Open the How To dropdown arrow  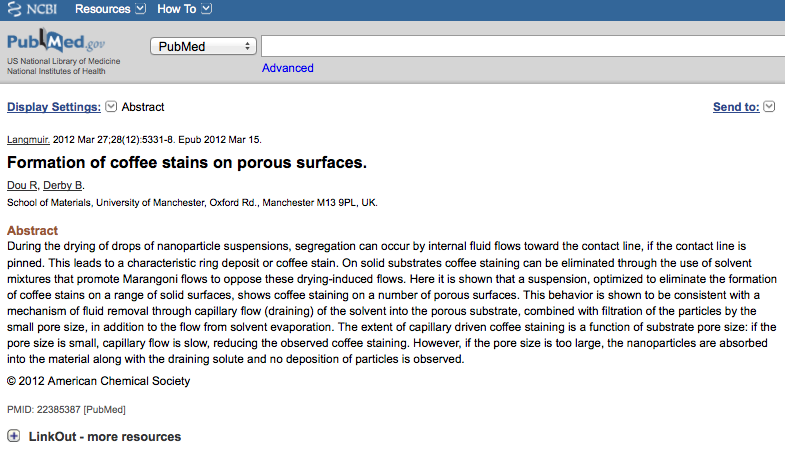206,9
